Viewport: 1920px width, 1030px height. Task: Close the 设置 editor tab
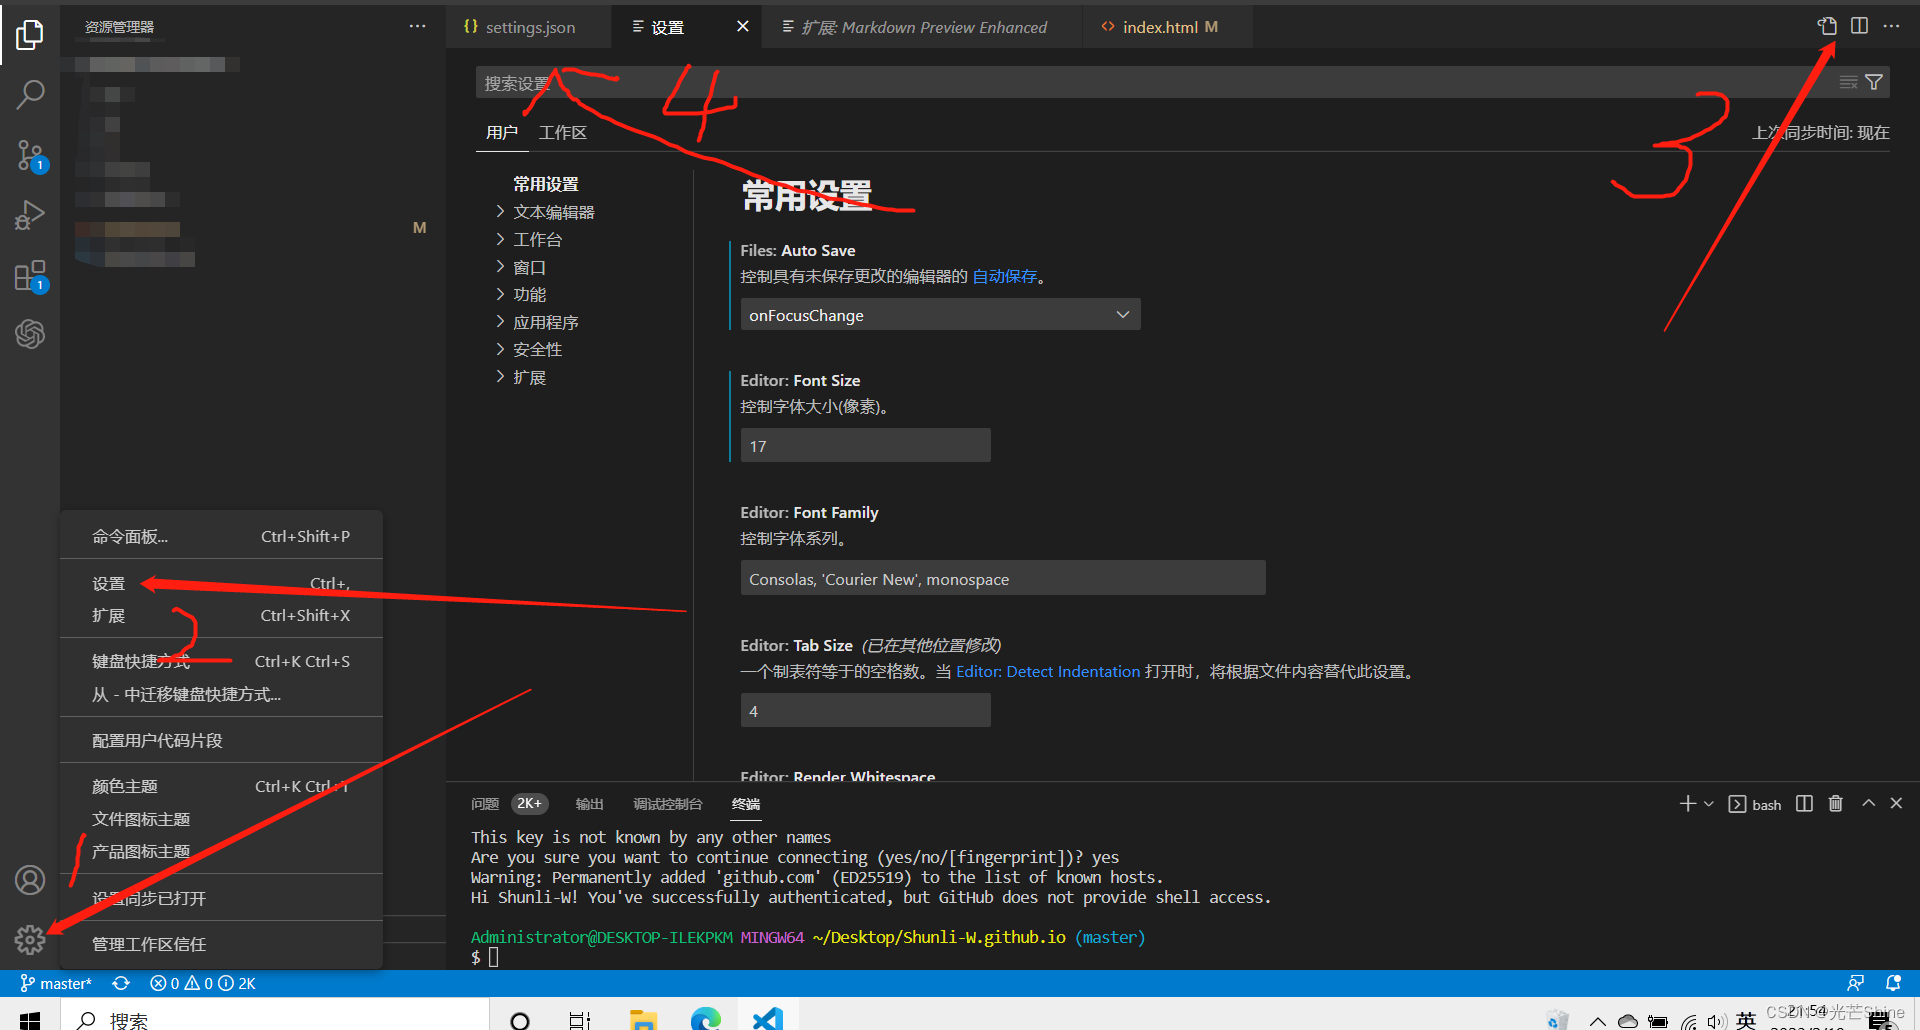[x=743, y=26]
